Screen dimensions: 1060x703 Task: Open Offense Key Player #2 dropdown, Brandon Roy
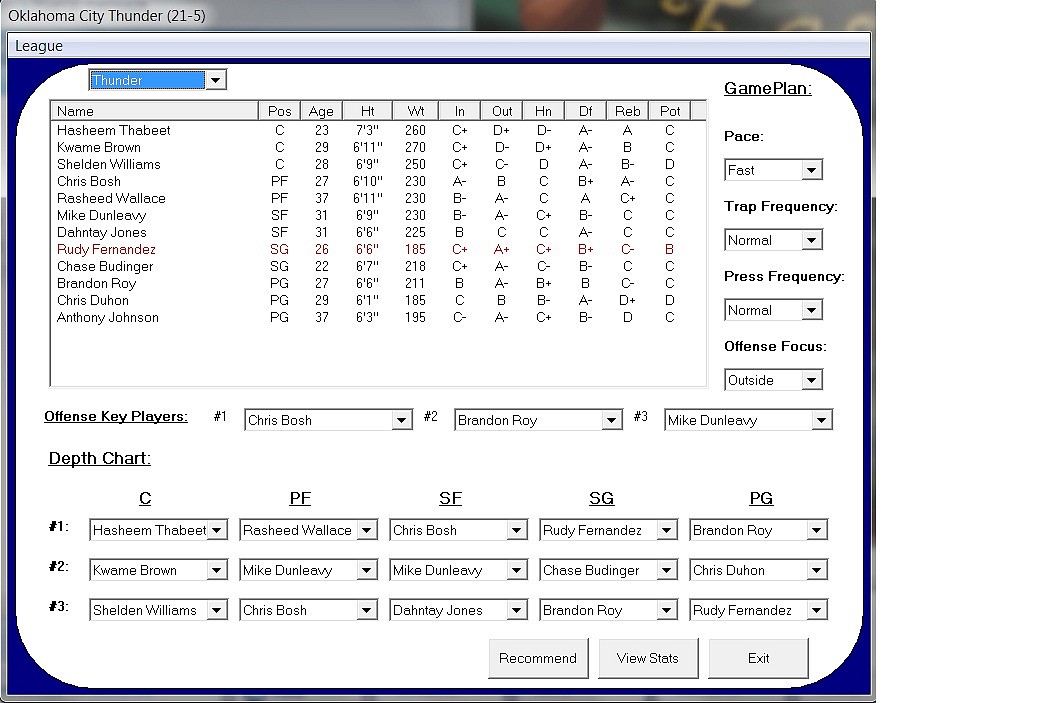point(538,420)
